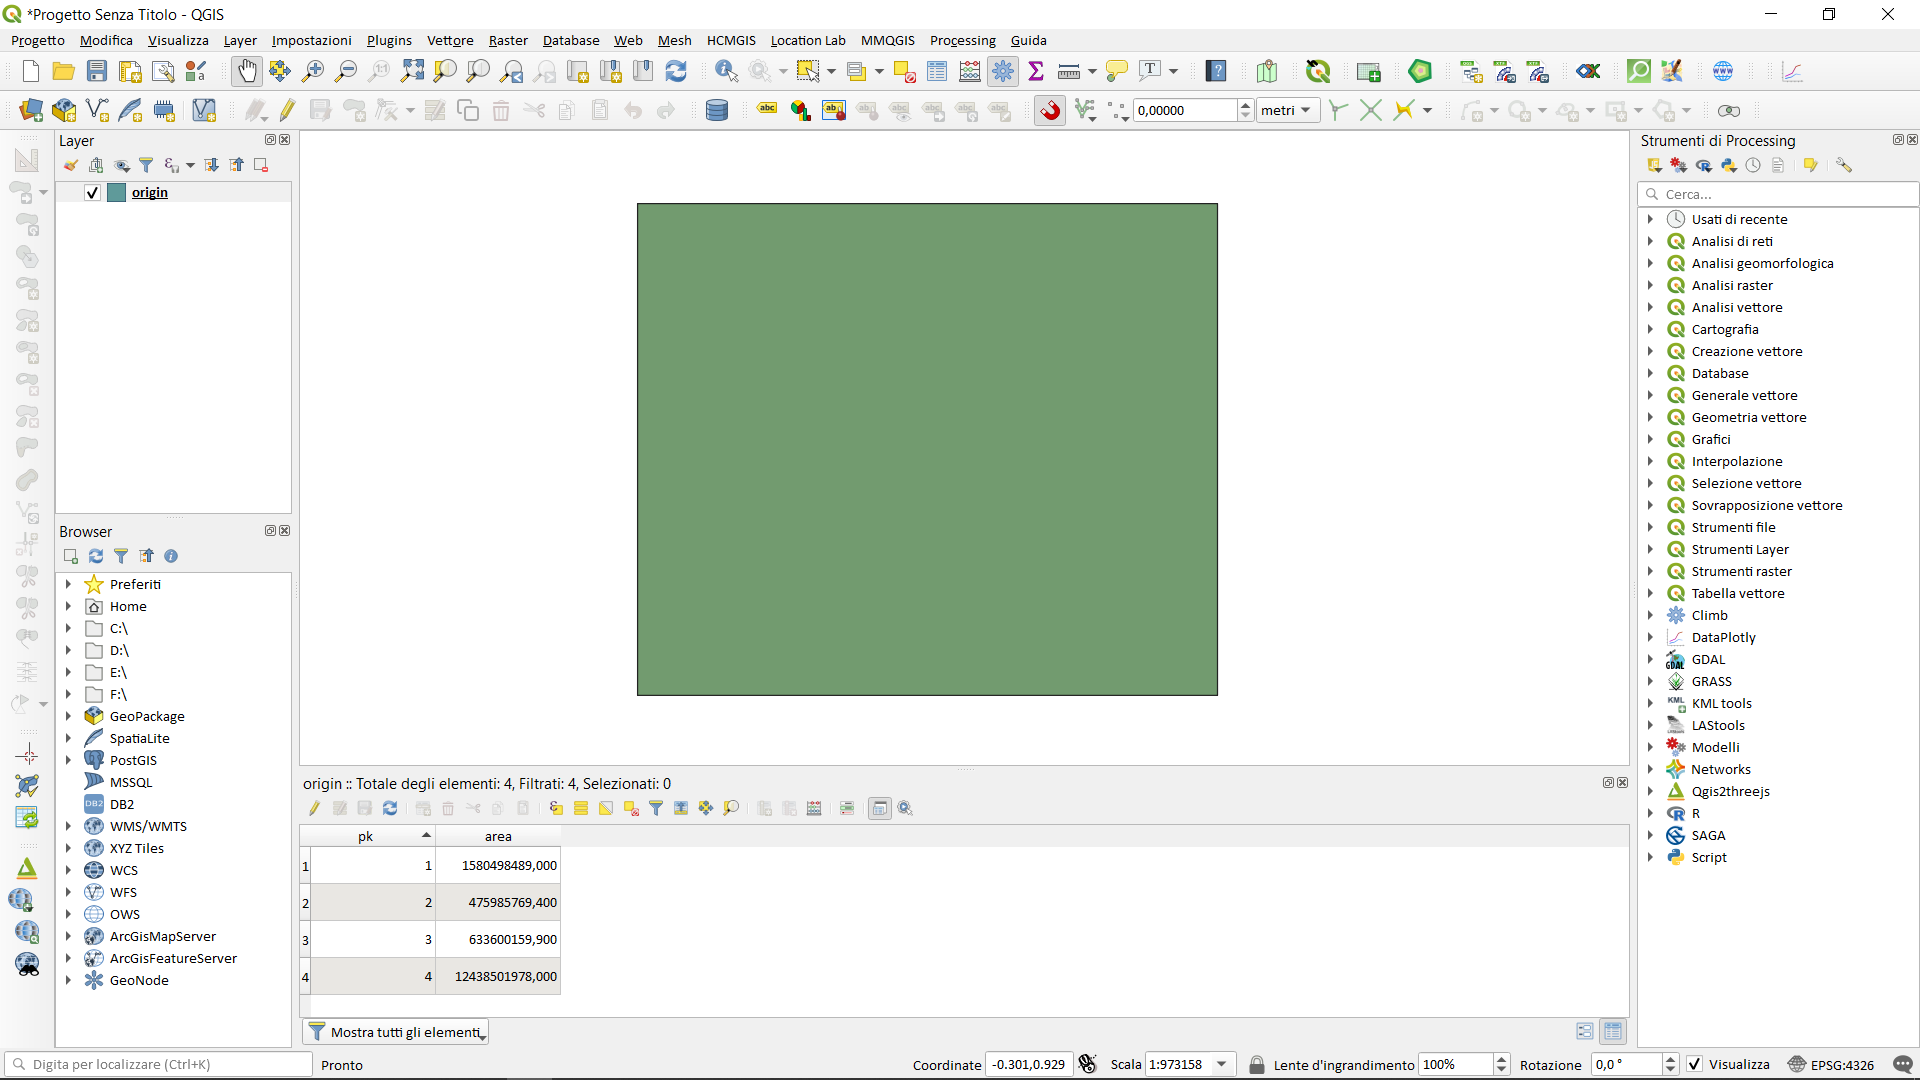Image resolution: width=1920 pixels, height=1080 pixels.
Task: Uncheck the origin layer visibility checkbox
Action: 92,193
